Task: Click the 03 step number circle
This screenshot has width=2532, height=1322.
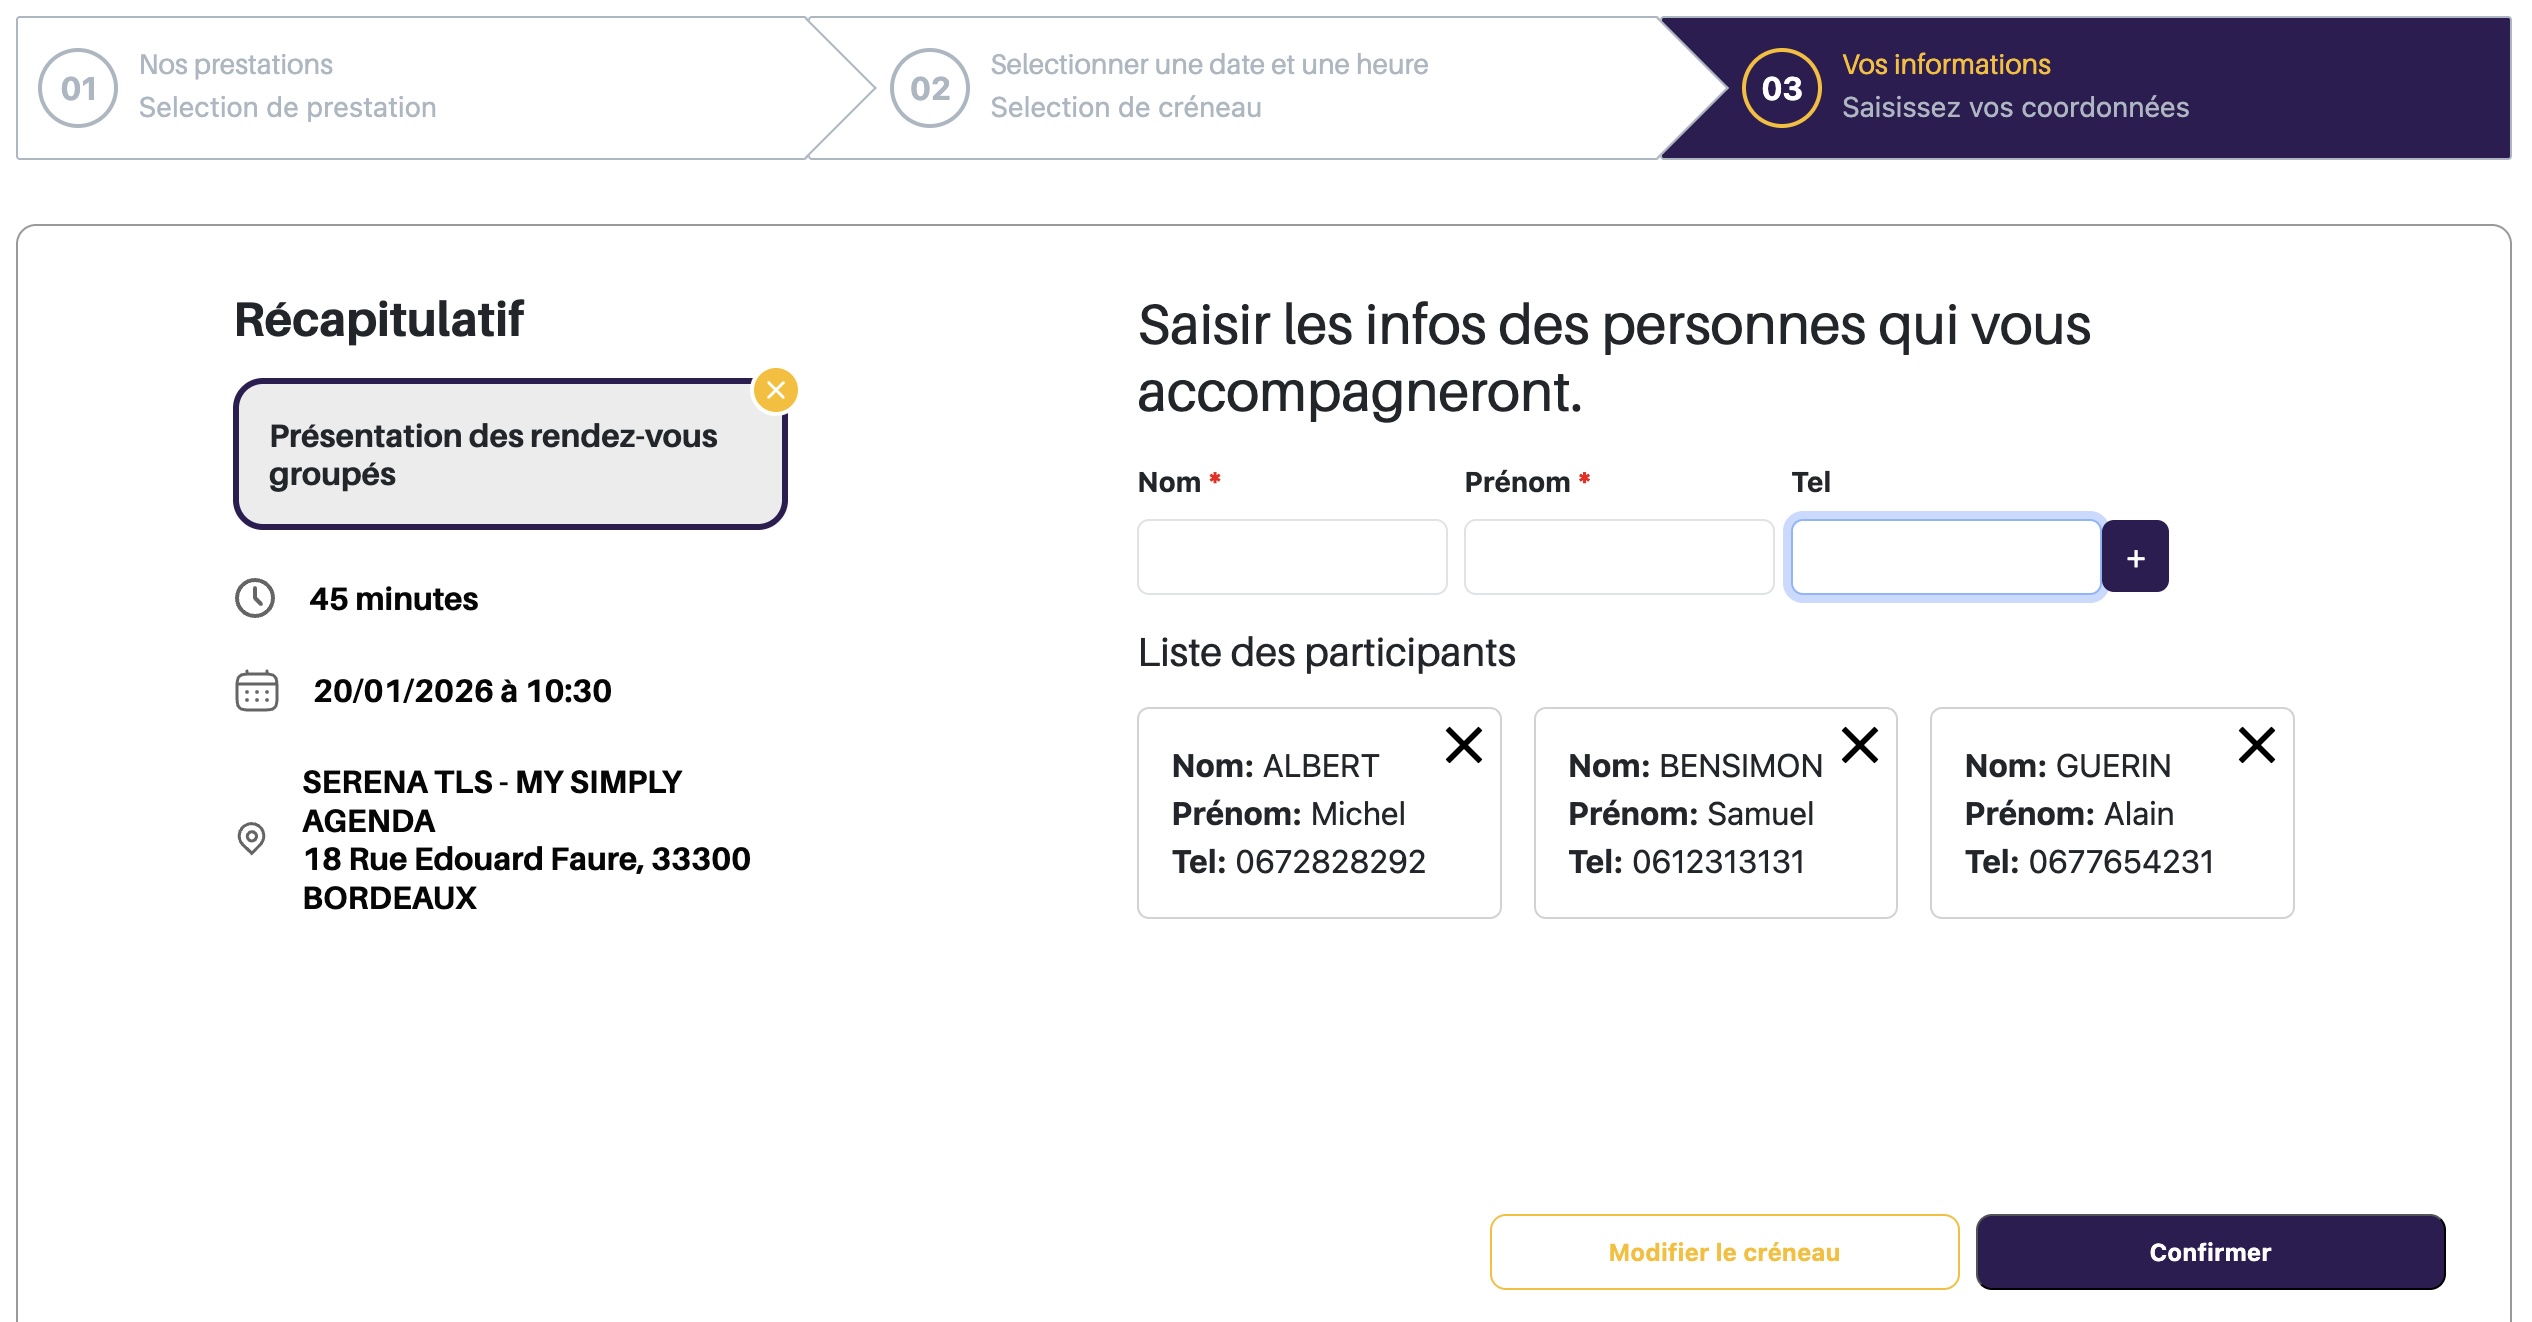Action: pos(1781,88)
